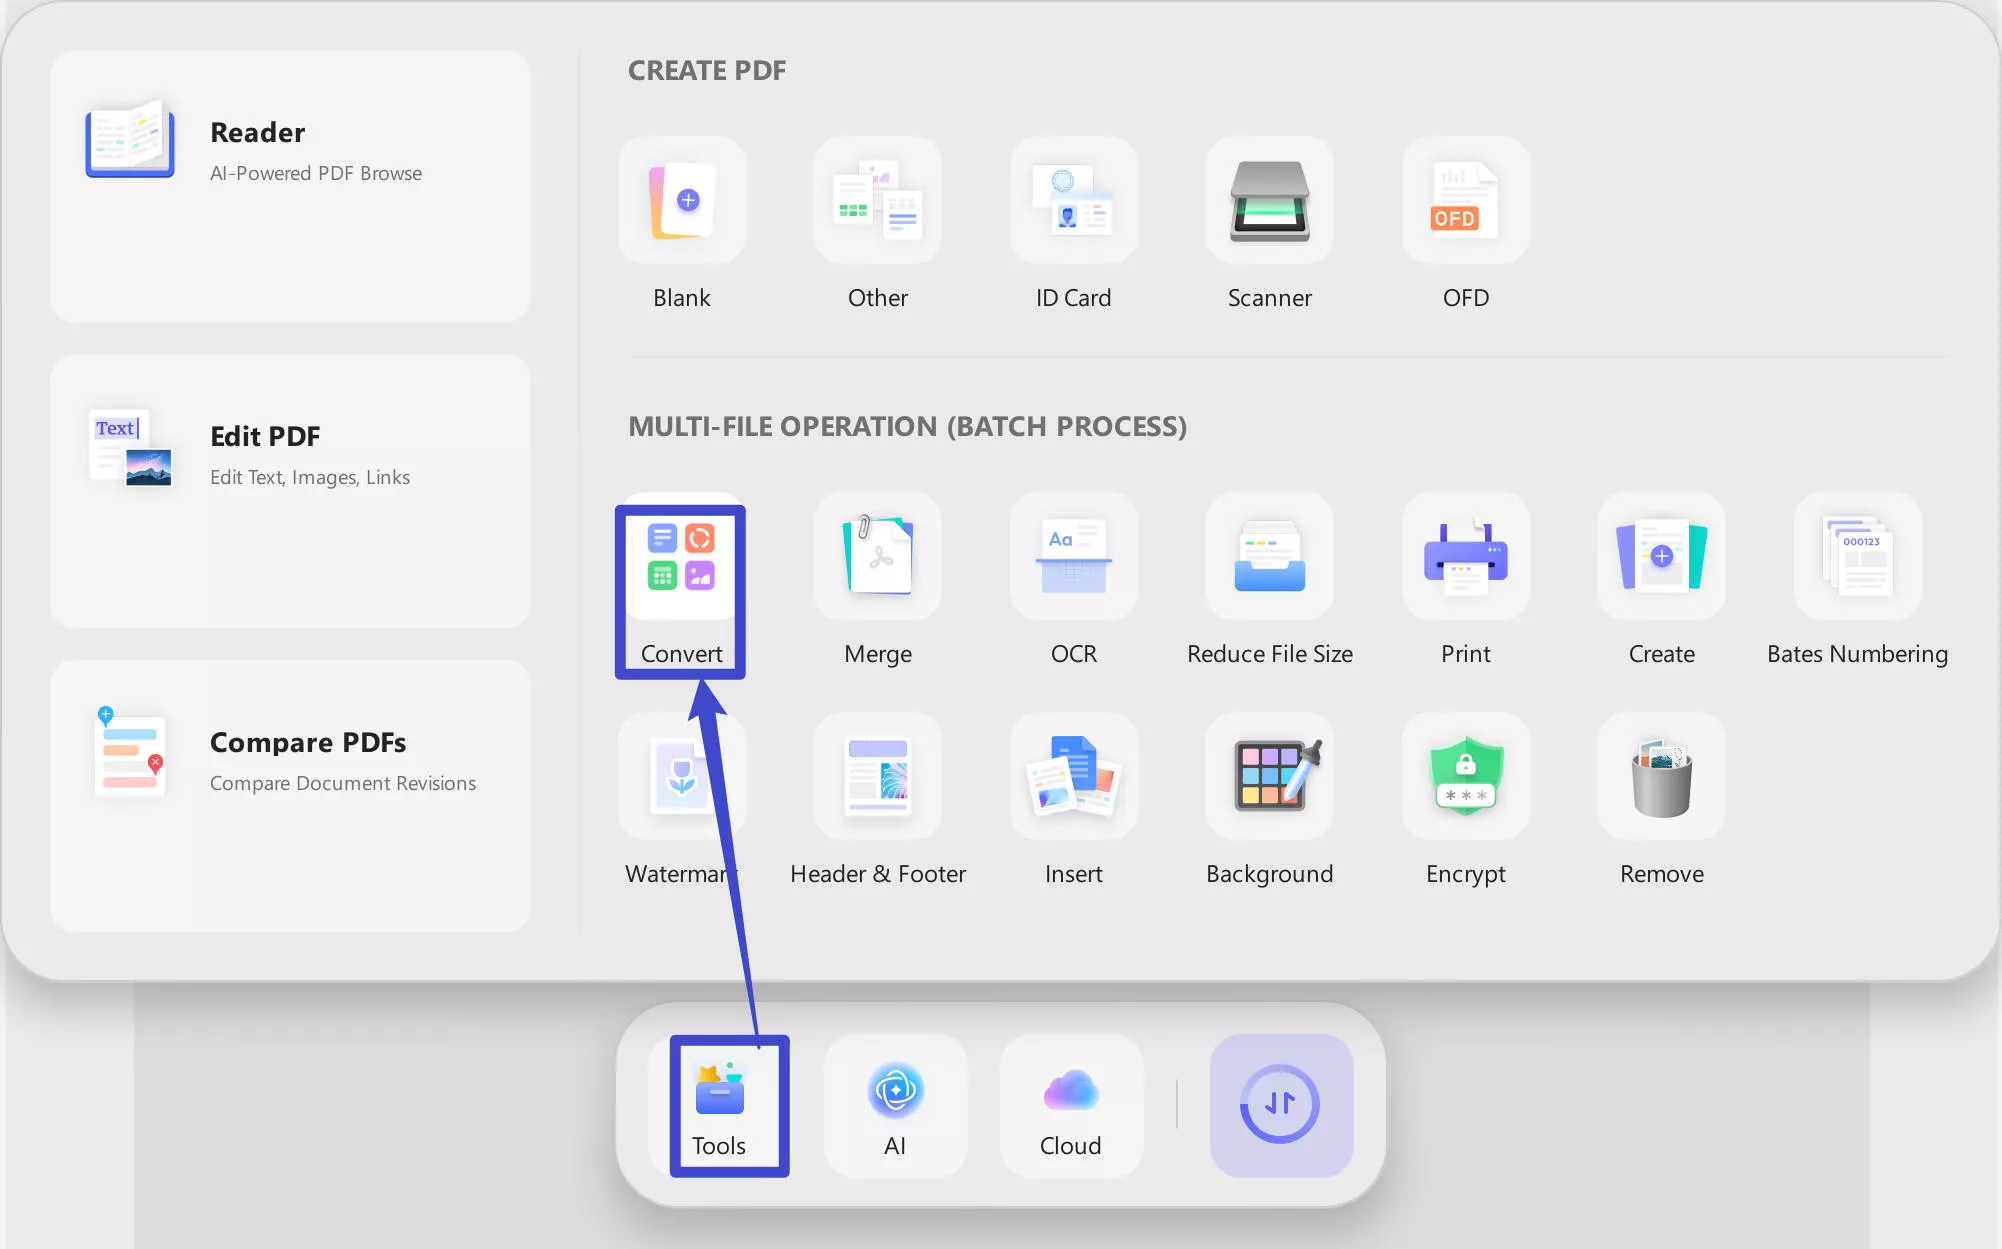Create a Blank PDF

pos(681,201)
